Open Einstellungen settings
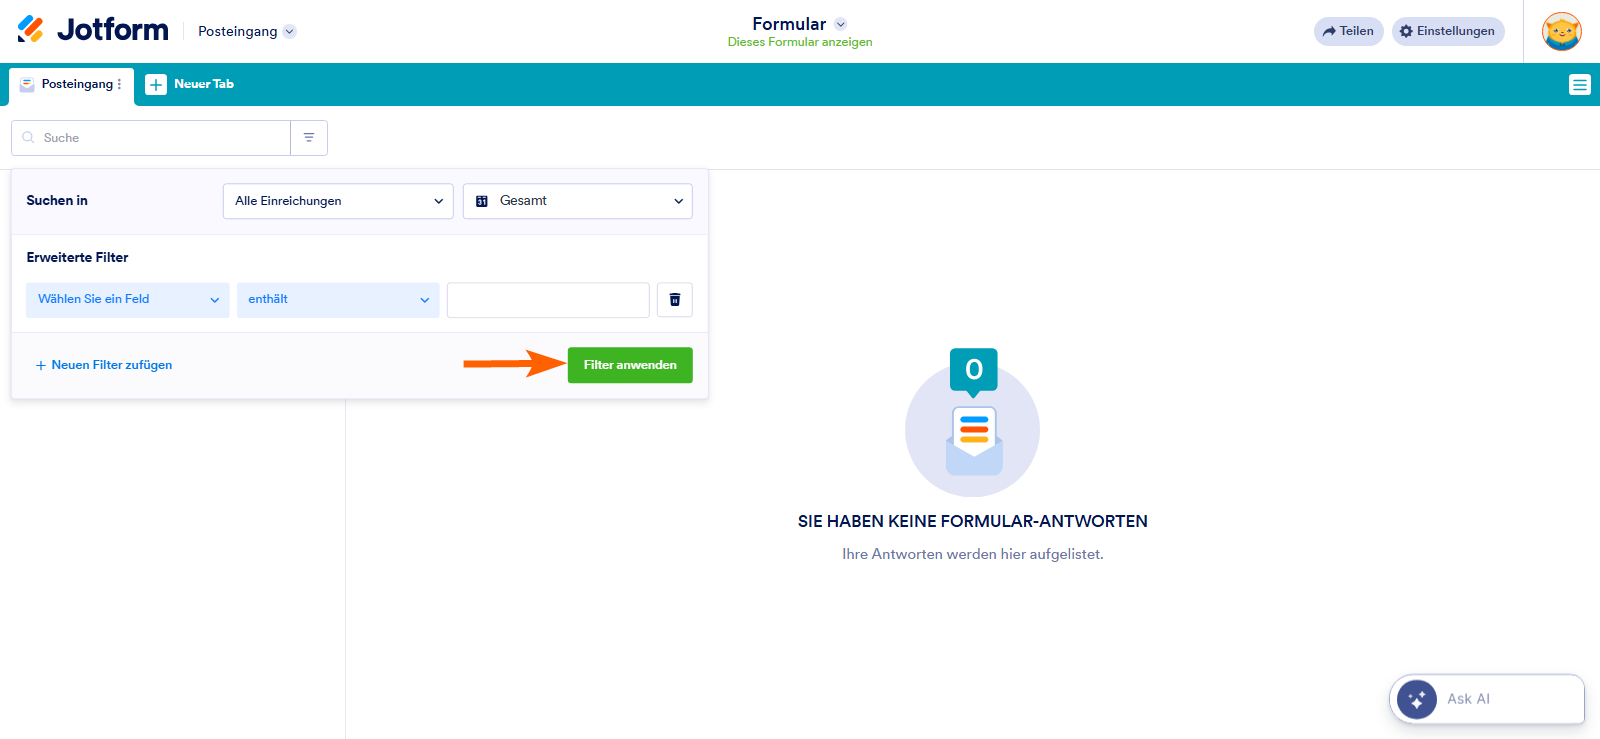The image size is (1600, 739). [x=1448, y=31]
